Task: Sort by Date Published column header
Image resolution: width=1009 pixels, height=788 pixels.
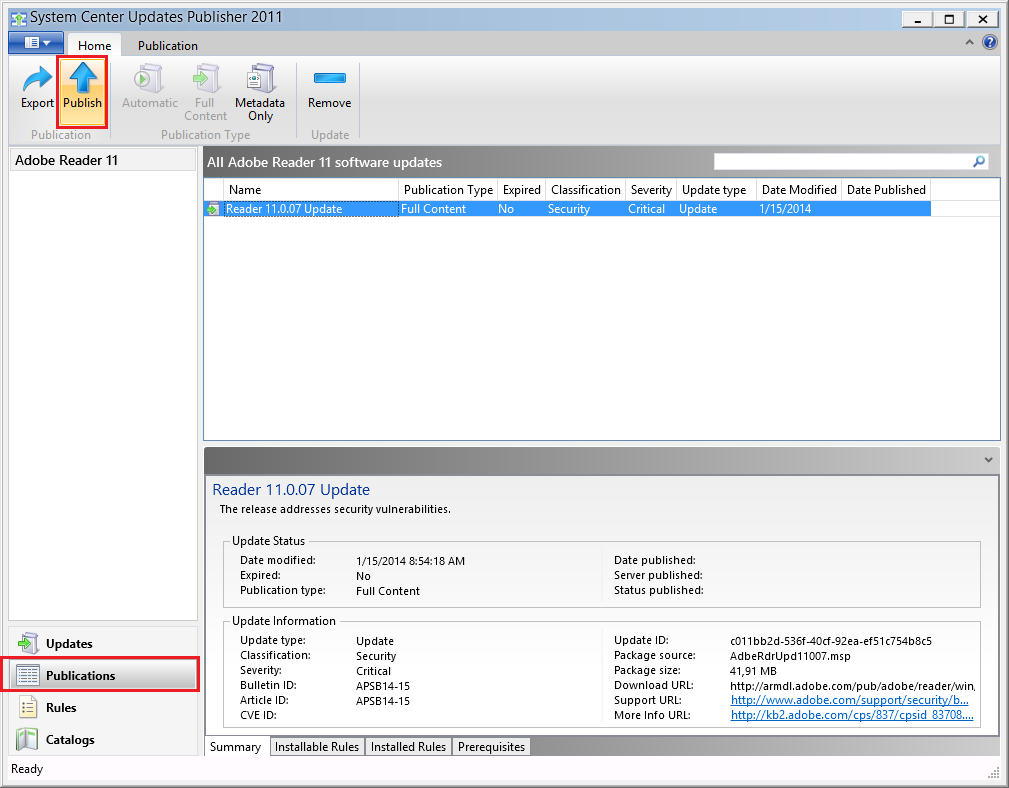Action: click(886, 190)
